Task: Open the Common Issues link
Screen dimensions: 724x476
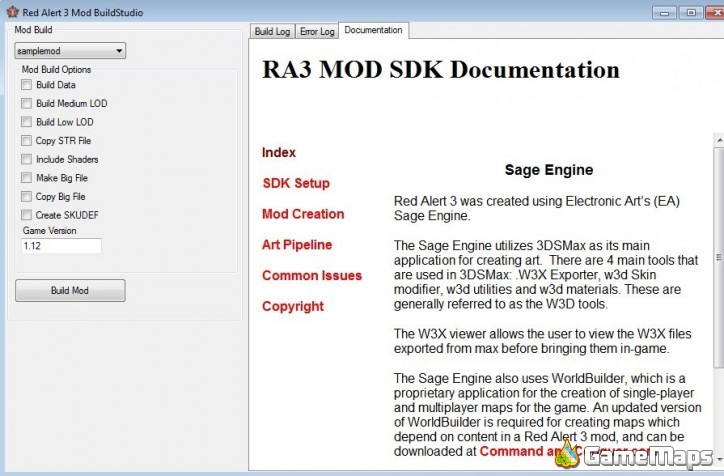Action: [312, 276]
